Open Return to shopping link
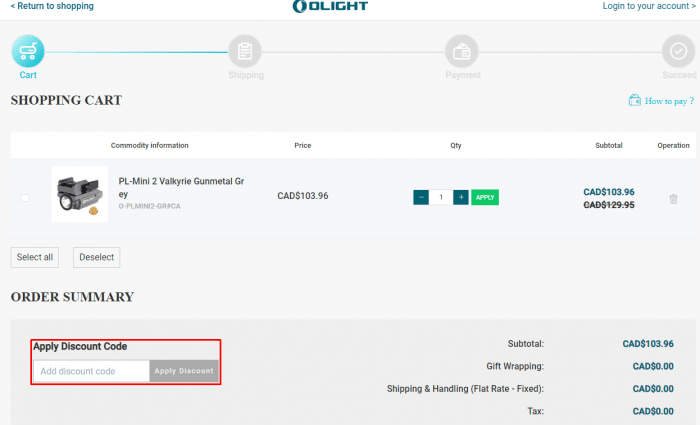Screen dimensions: 700x425 click(x=52, y=6)
